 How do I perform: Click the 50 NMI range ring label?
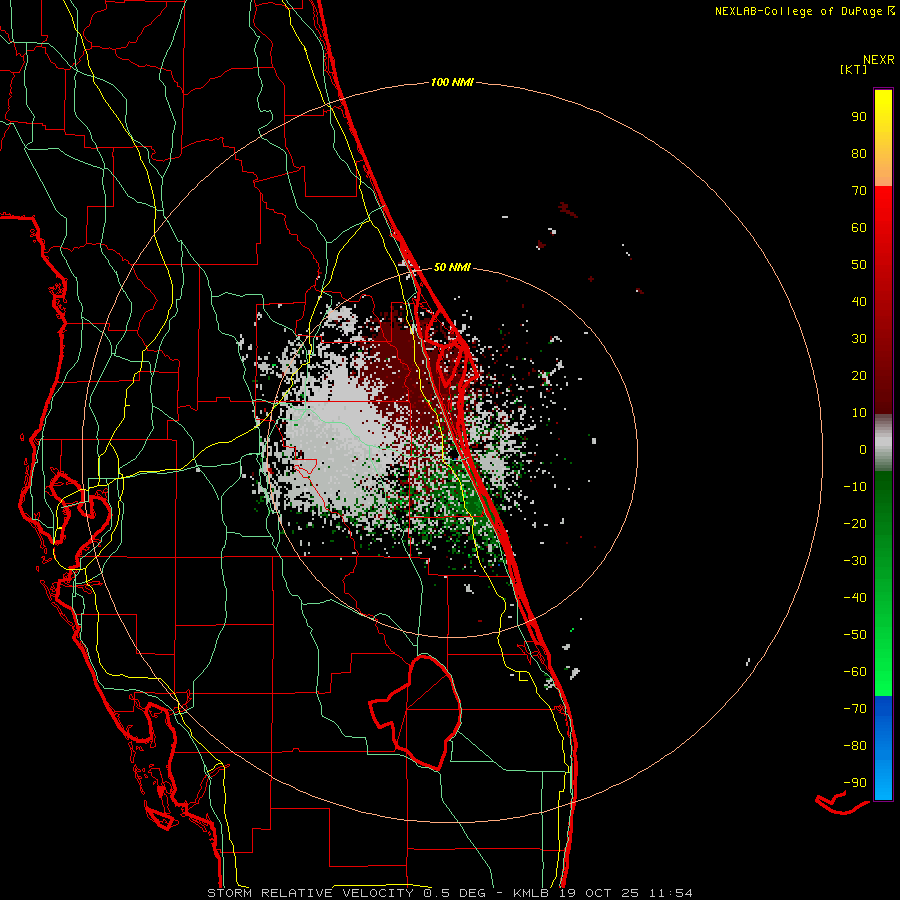(452, 267)
